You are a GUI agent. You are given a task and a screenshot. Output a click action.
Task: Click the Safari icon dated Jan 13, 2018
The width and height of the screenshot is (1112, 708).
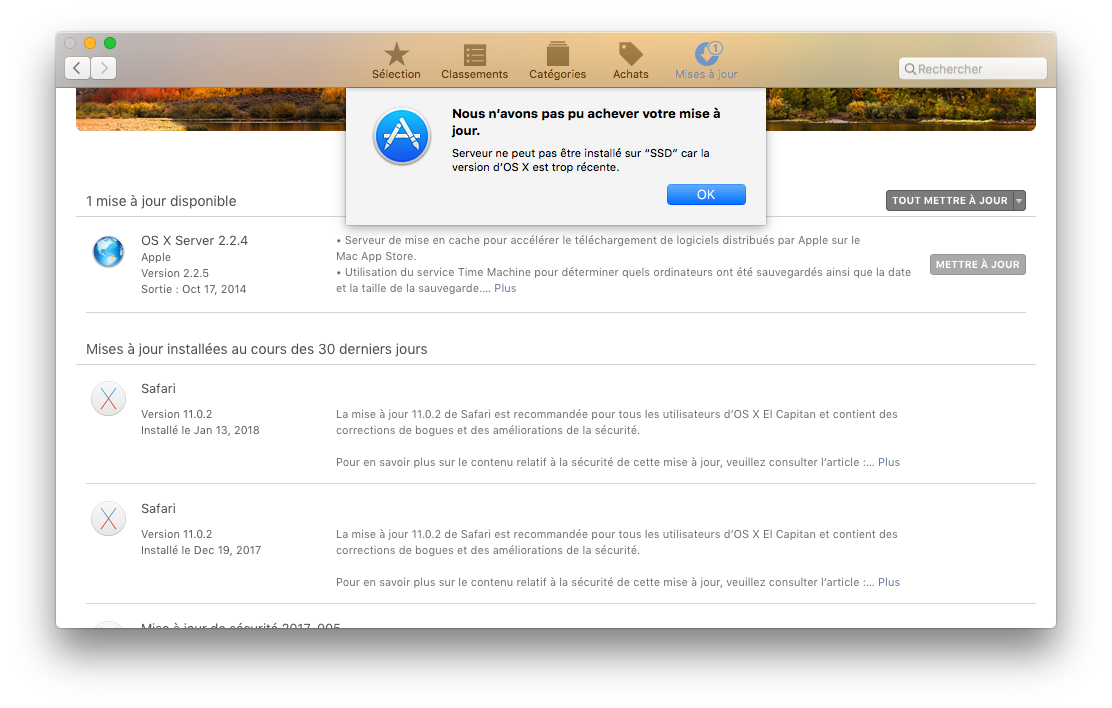[x=109, y=399]
